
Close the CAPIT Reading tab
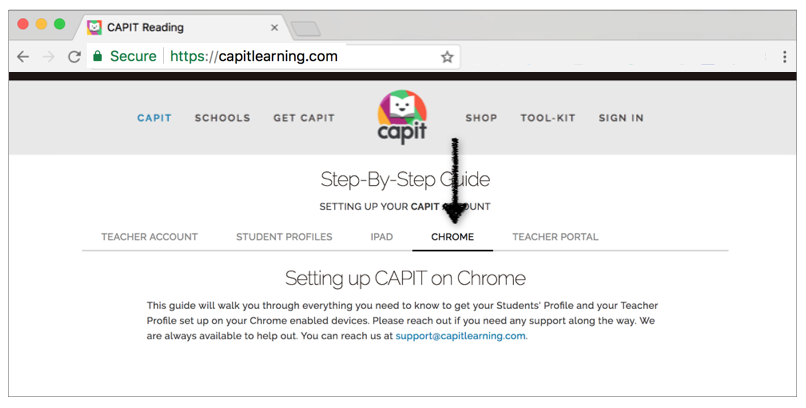tap(274, 28)
